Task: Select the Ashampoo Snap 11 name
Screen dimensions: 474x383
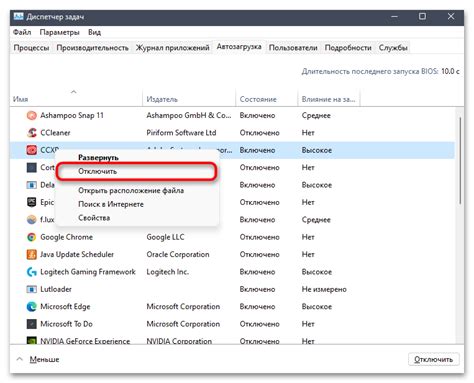Action: coord(72,115)
